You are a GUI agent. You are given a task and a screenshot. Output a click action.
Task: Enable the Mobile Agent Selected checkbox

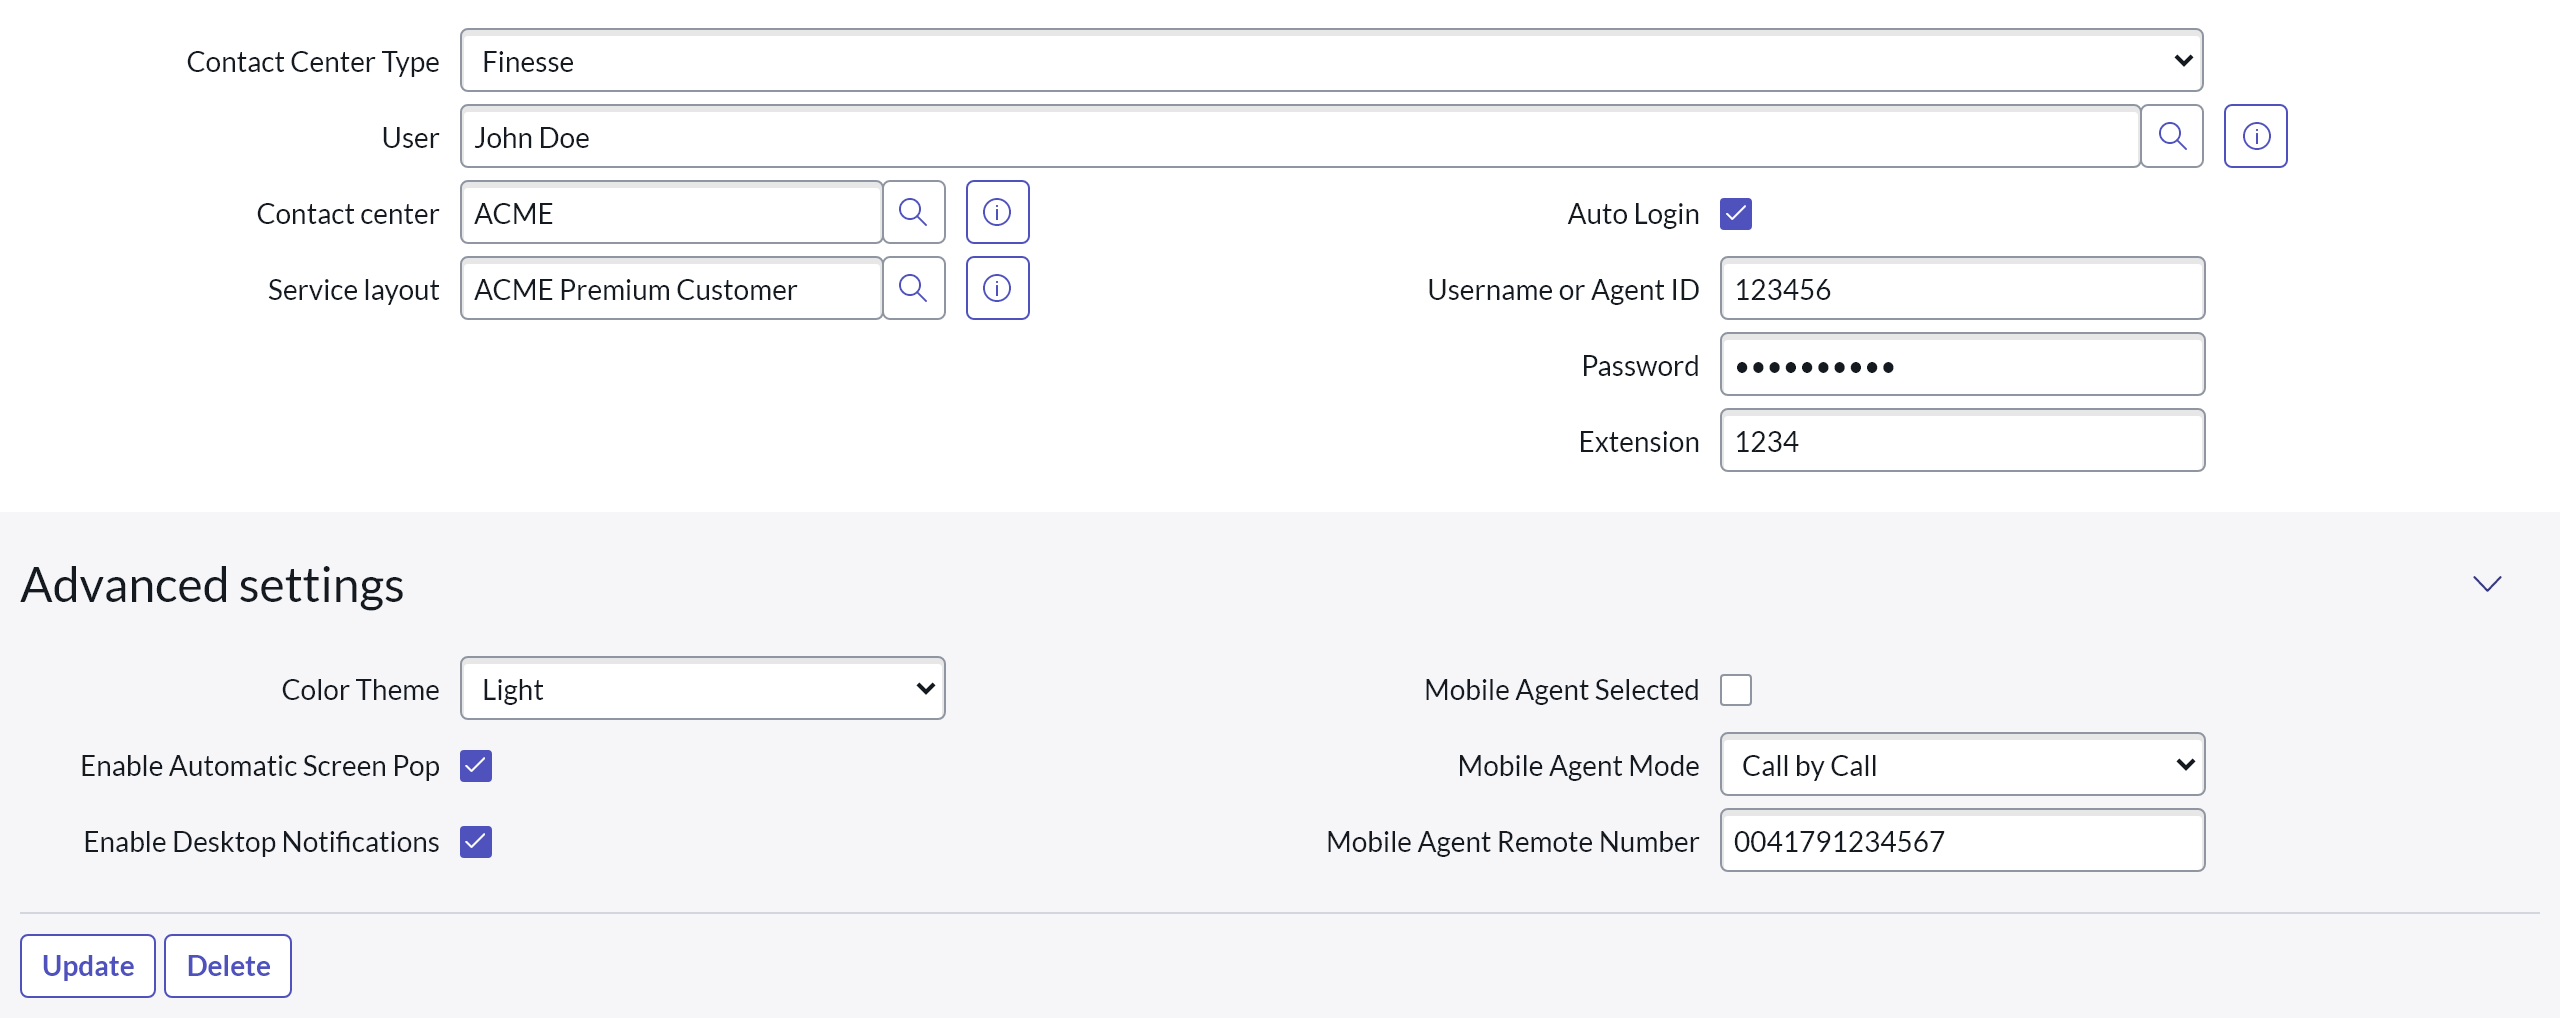pyautogui.click(x=1735, y=690)
